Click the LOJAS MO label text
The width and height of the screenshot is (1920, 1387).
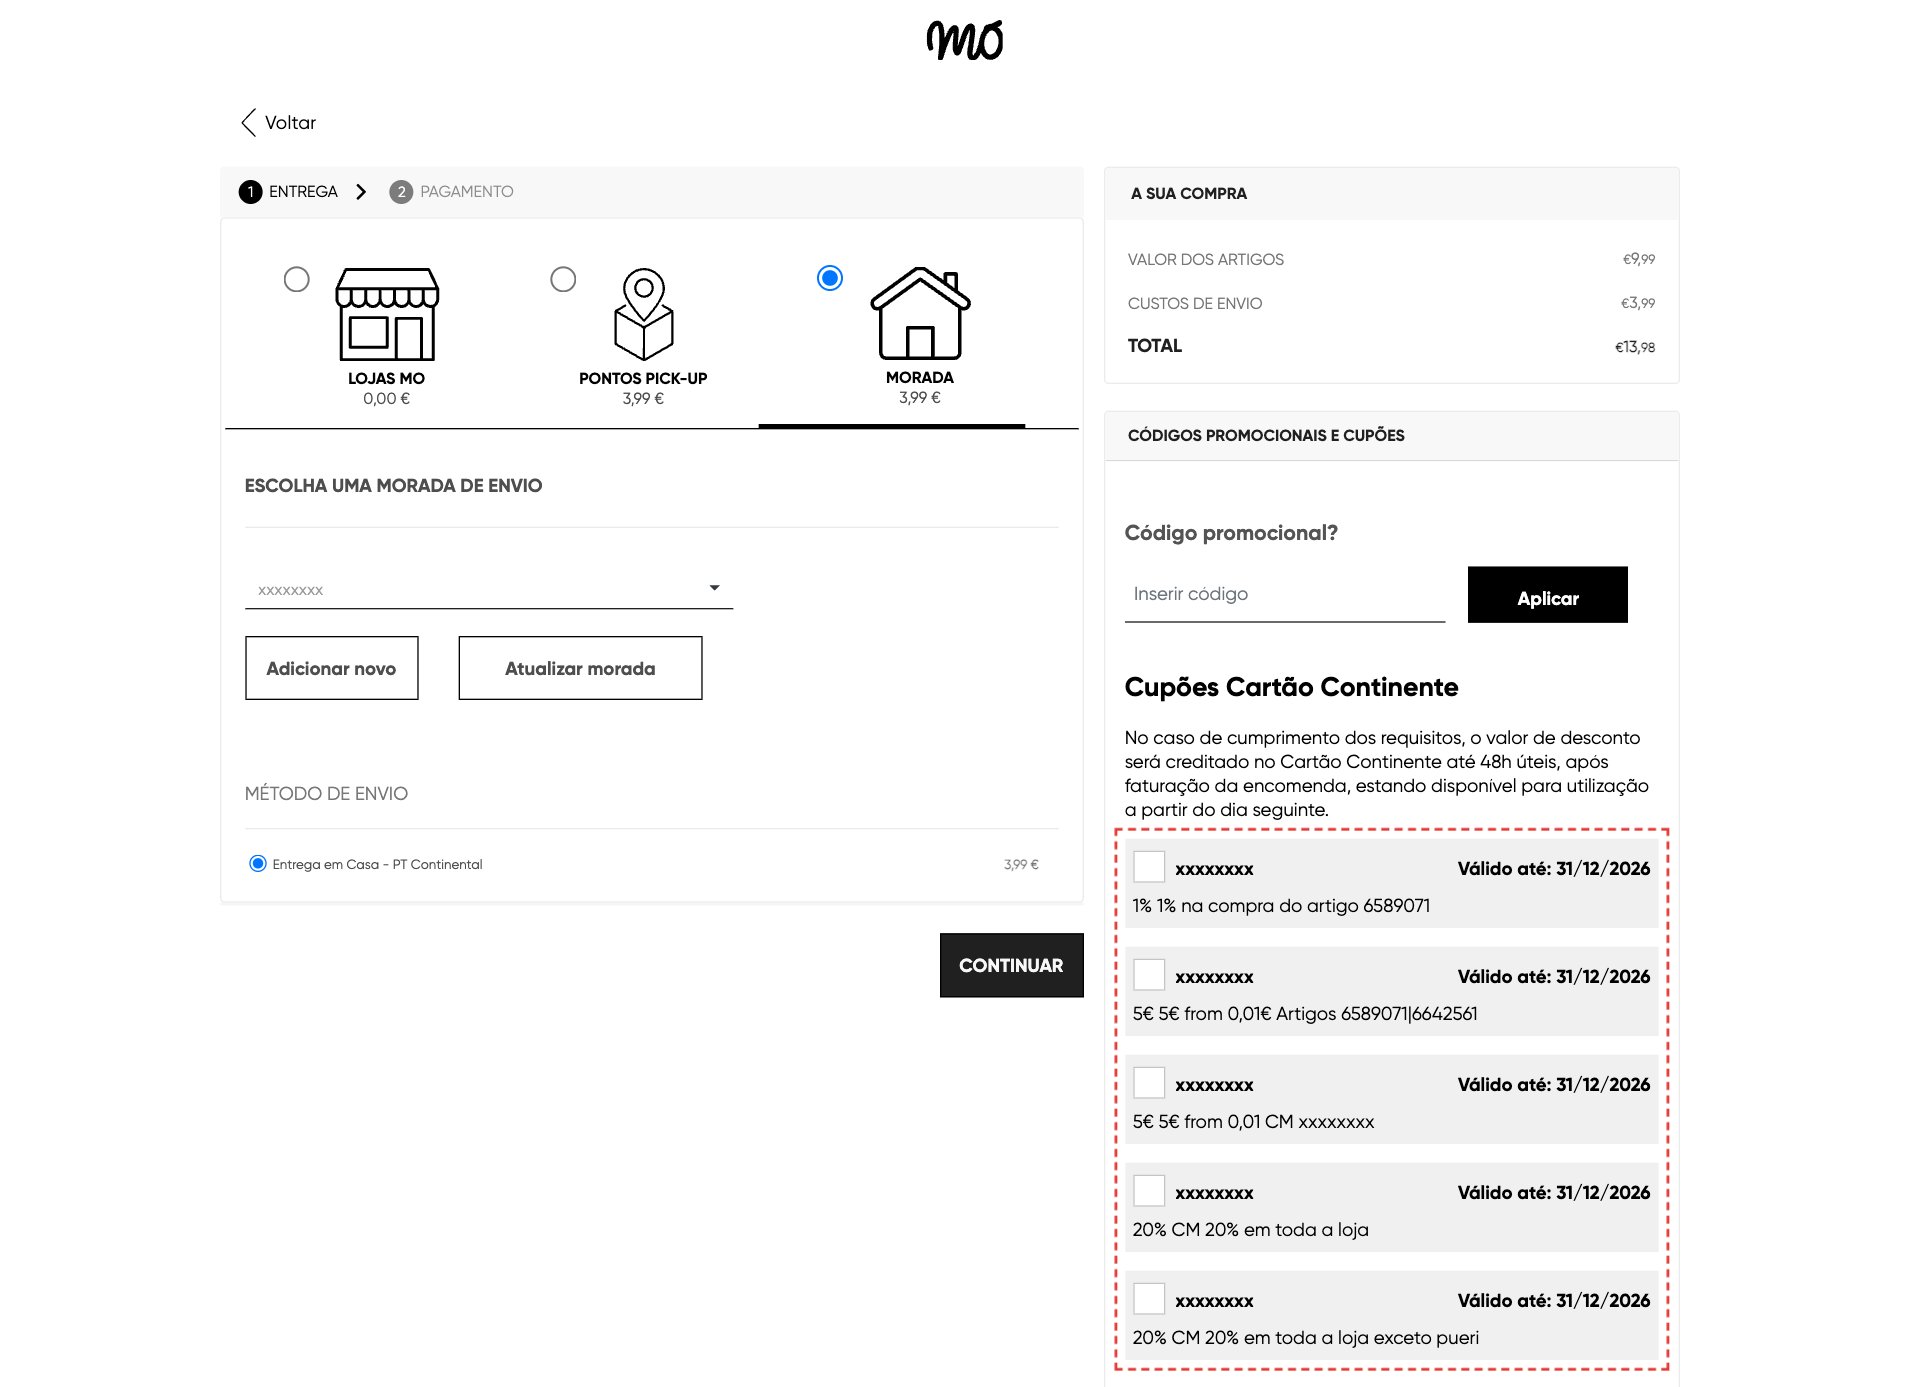(387, 378)
